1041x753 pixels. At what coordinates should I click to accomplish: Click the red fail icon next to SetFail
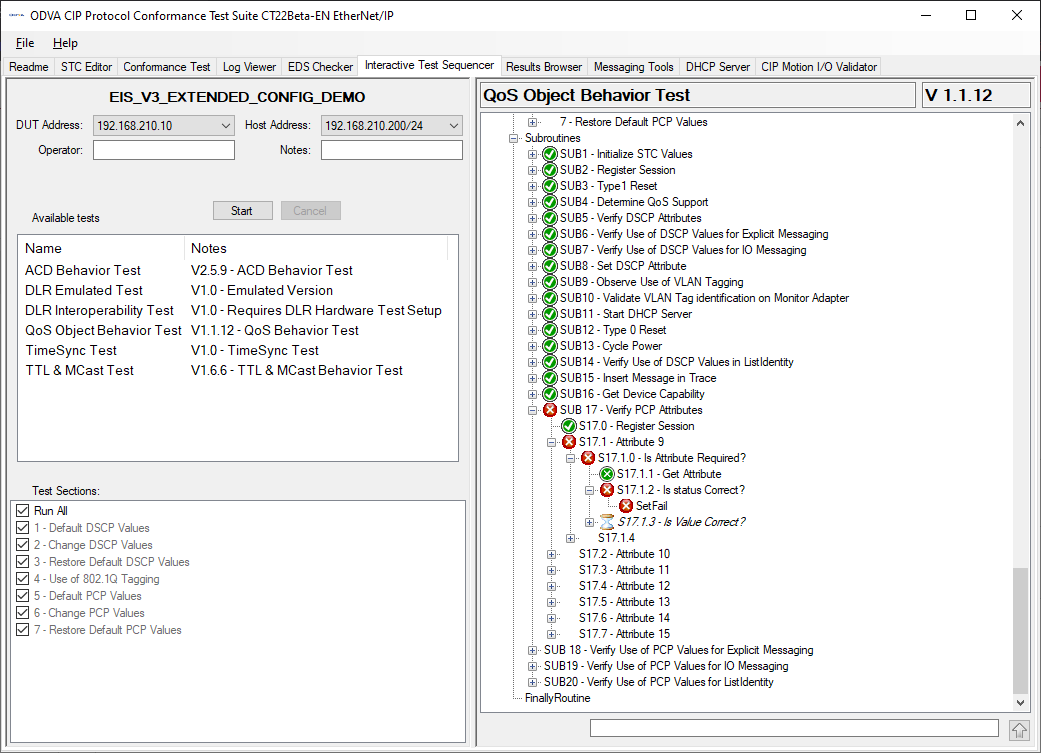pyautogui.click(x=626, y=506)
